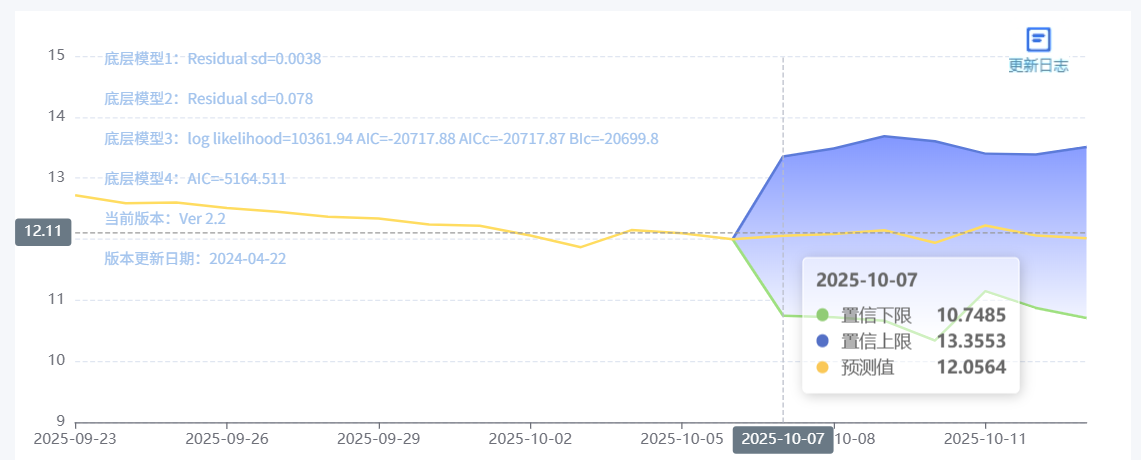Click the 13.3553 value in the tooltip
The image size is (1141, 460).
971,341
